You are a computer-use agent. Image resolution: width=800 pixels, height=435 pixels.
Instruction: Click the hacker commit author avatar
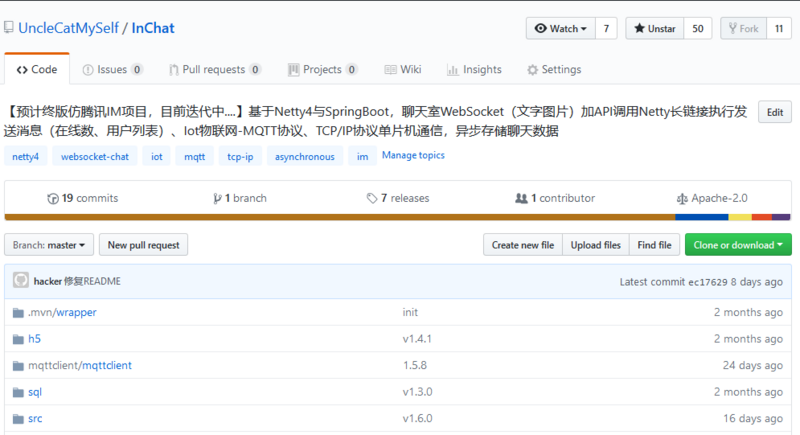(x=21, y=280)
